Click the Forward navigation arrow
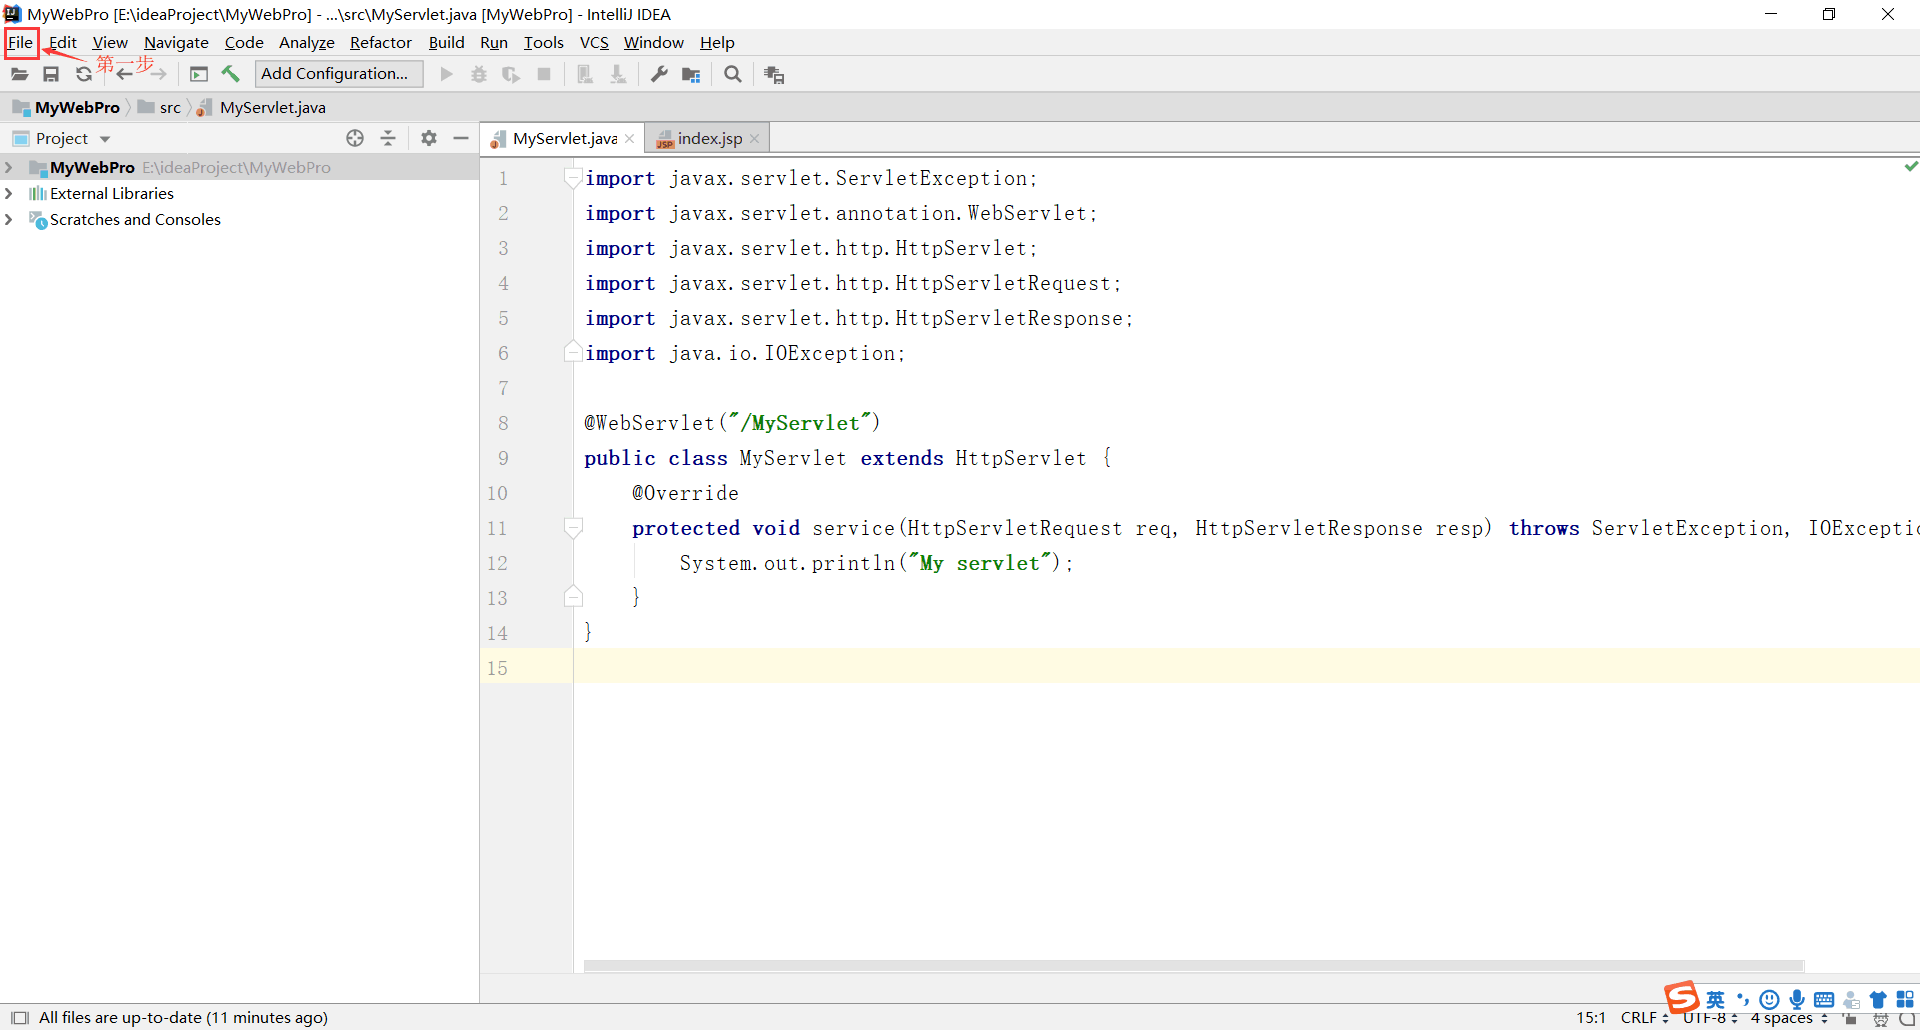 158,74
